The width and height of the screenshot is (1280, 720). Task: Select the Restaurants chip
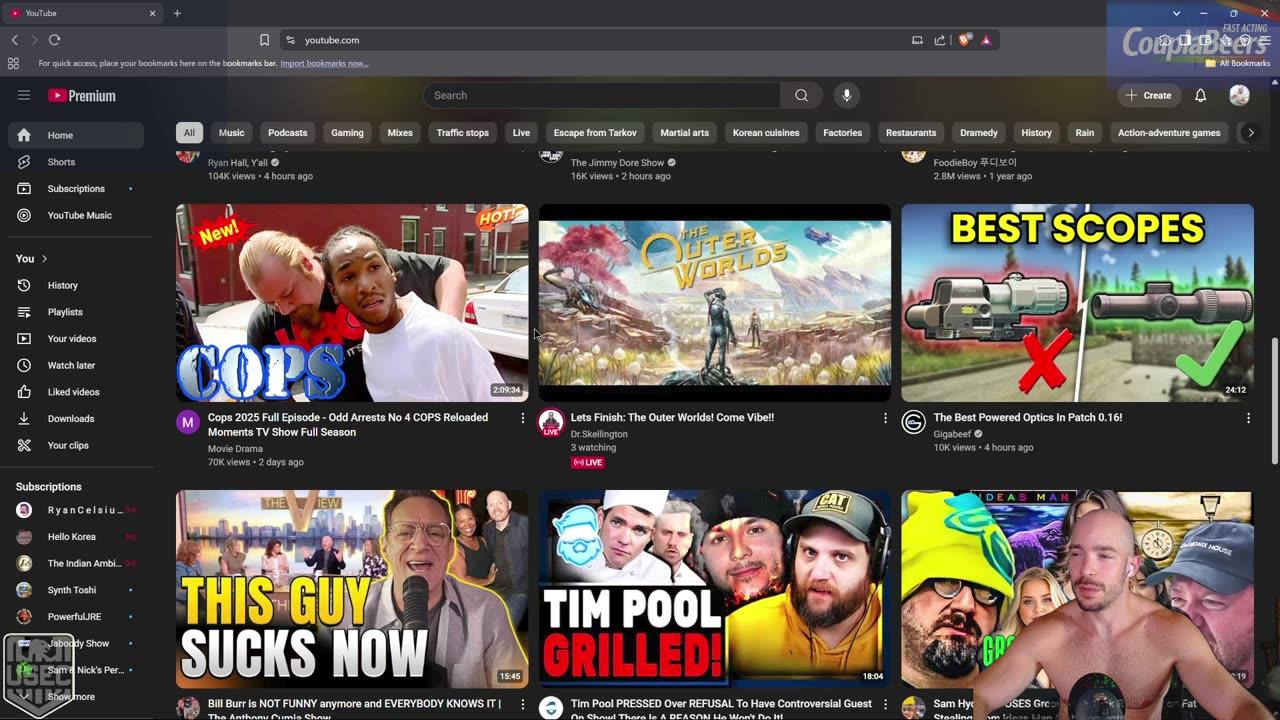click(x=911, y=133)
